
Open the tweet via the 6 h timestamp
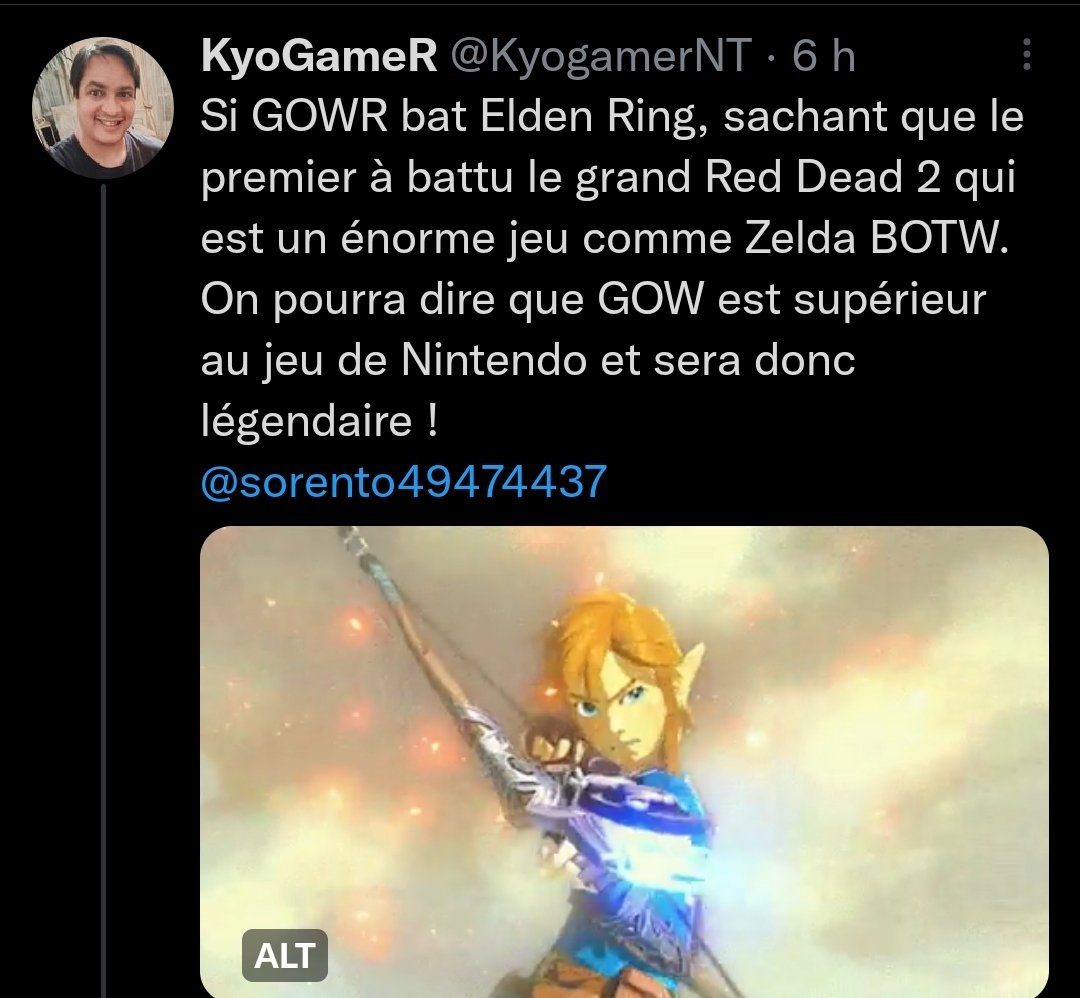[x=823, y=55]
